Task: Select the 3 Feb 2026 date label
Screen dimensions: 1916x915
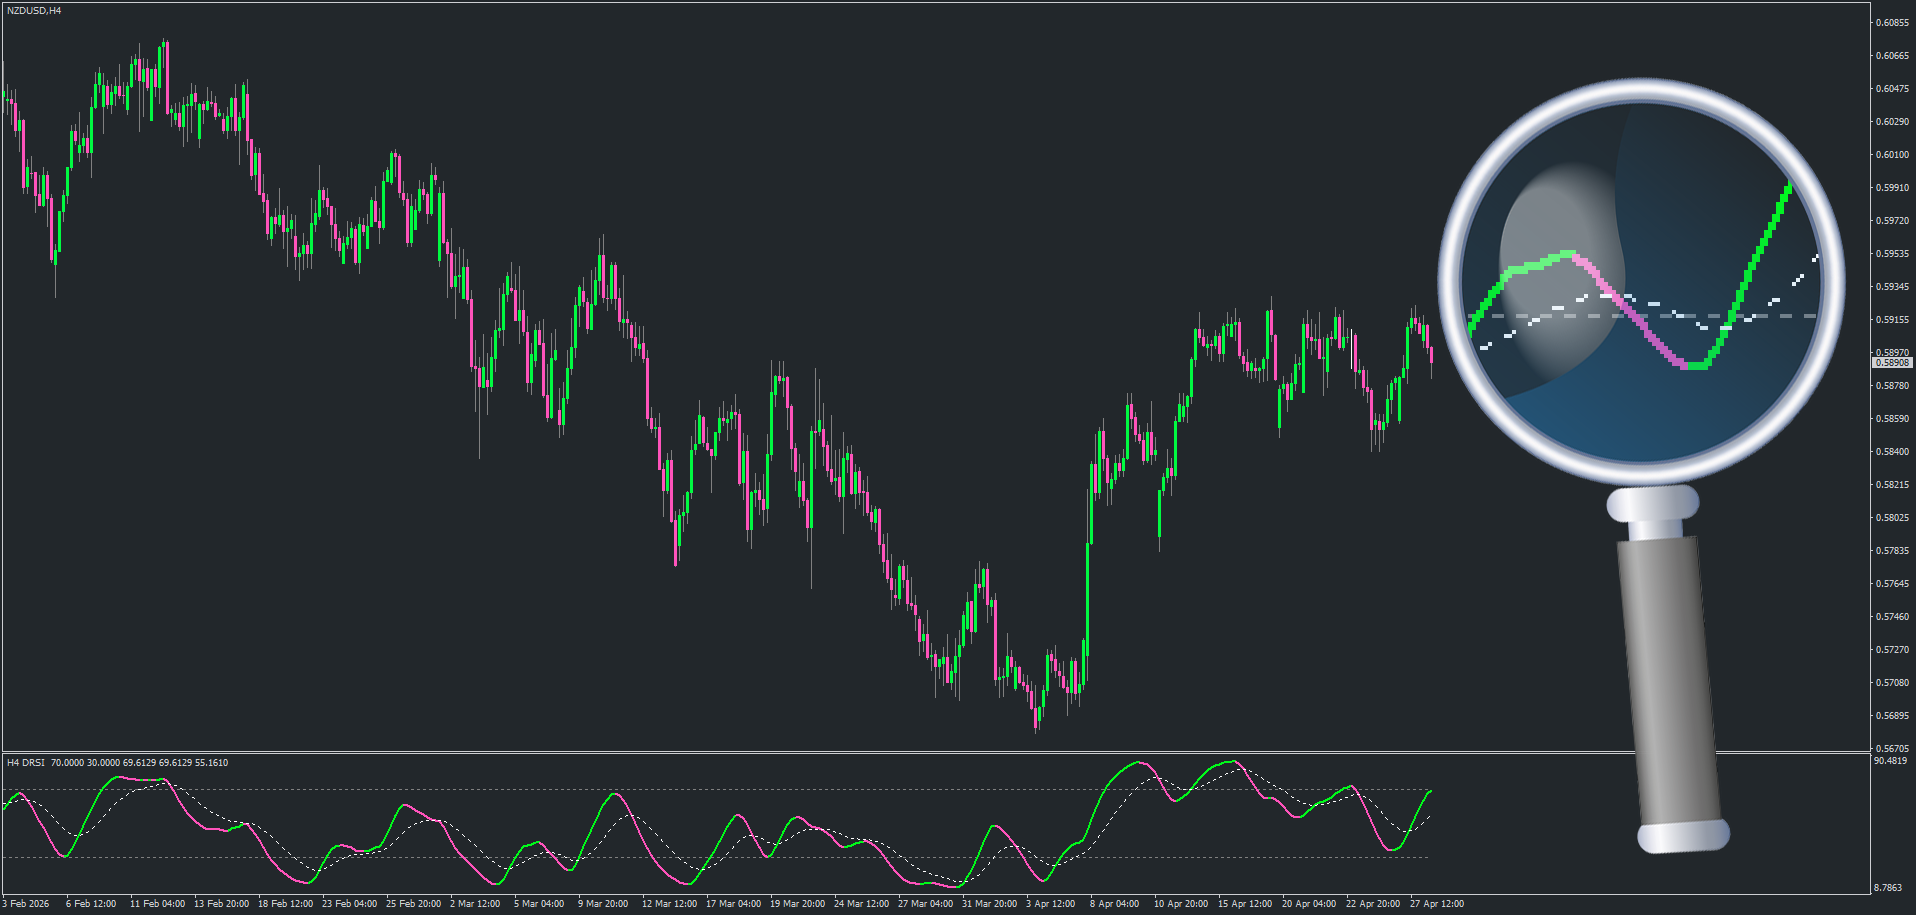Action: 26,904
